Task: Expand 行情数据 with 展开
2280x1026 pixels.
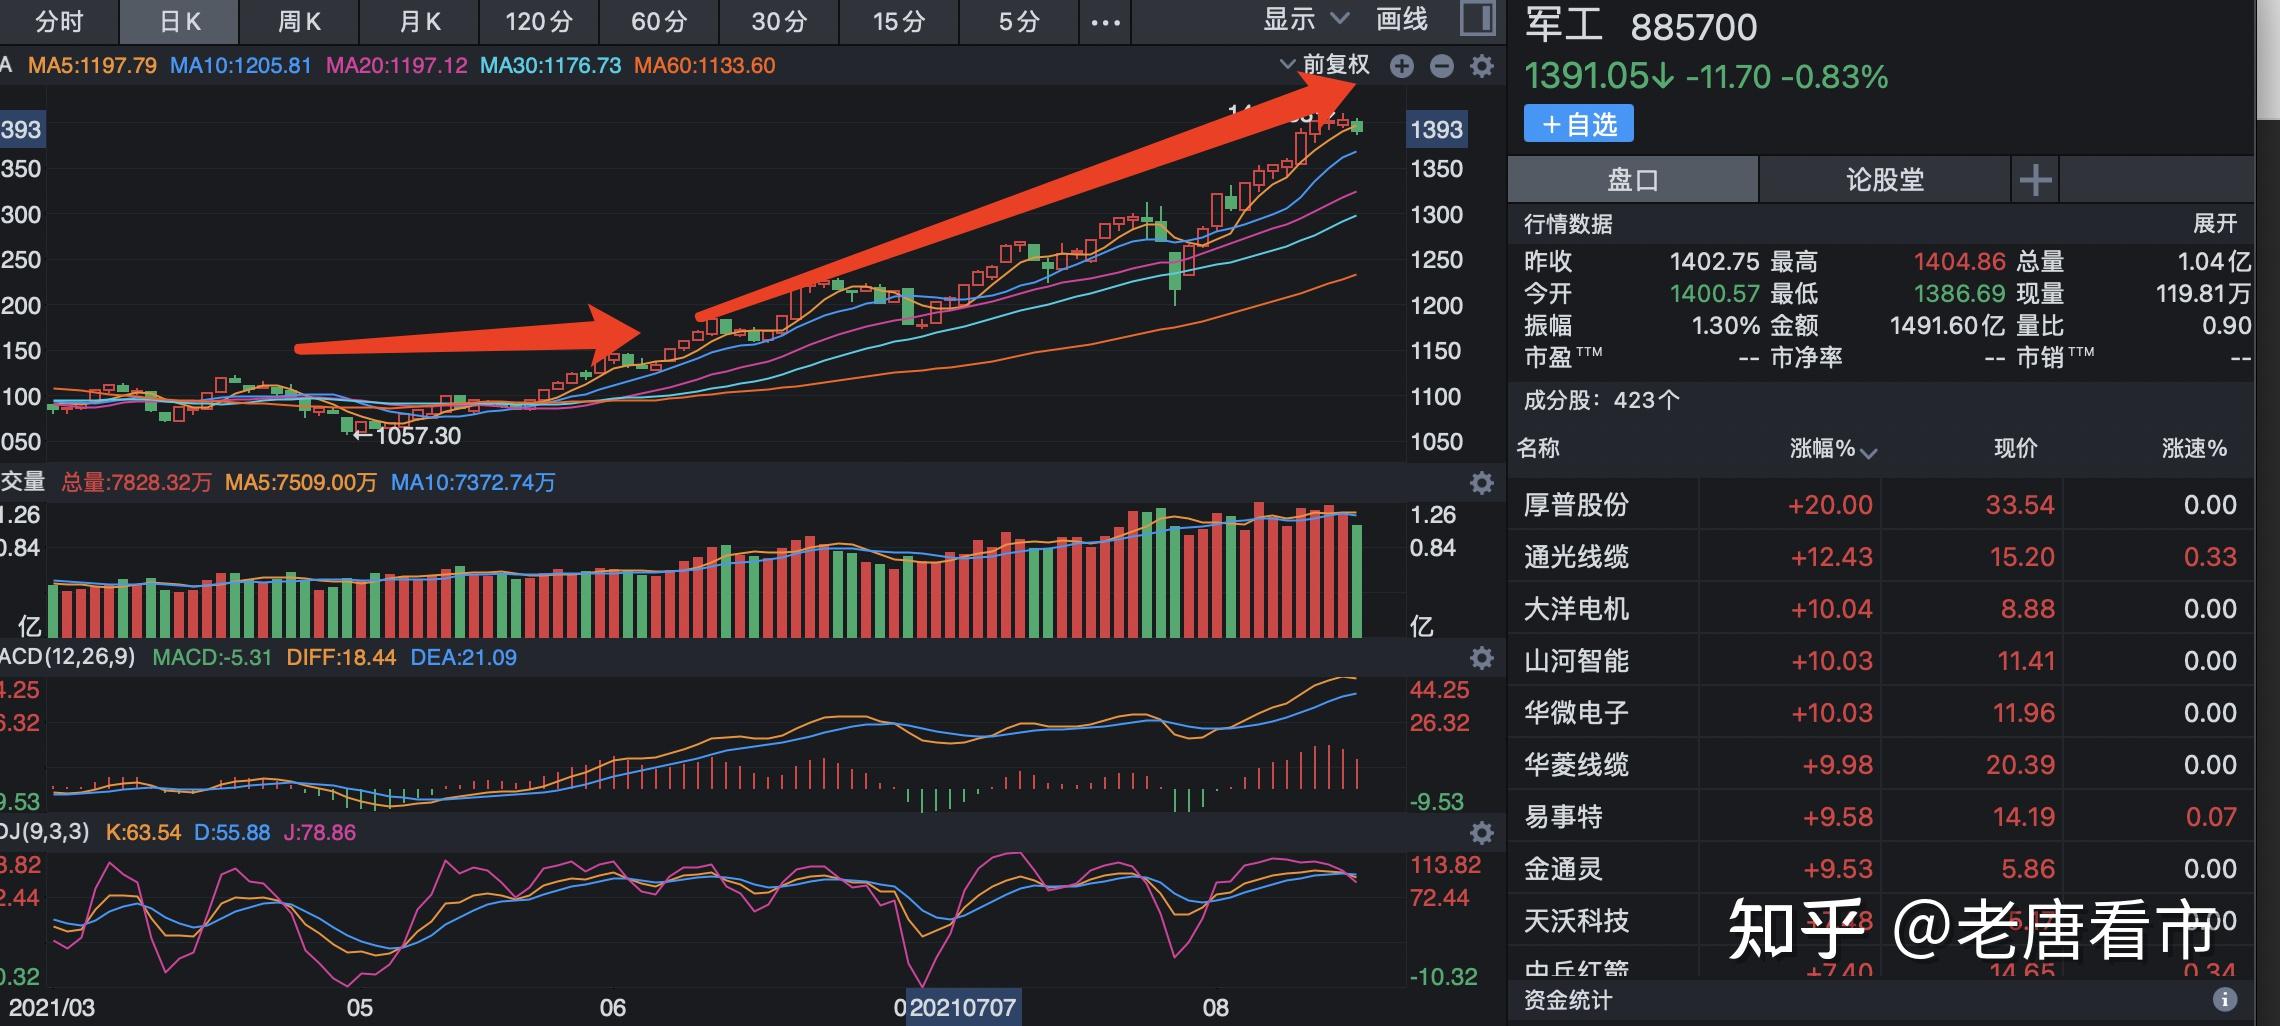Action: (2215, 224)
